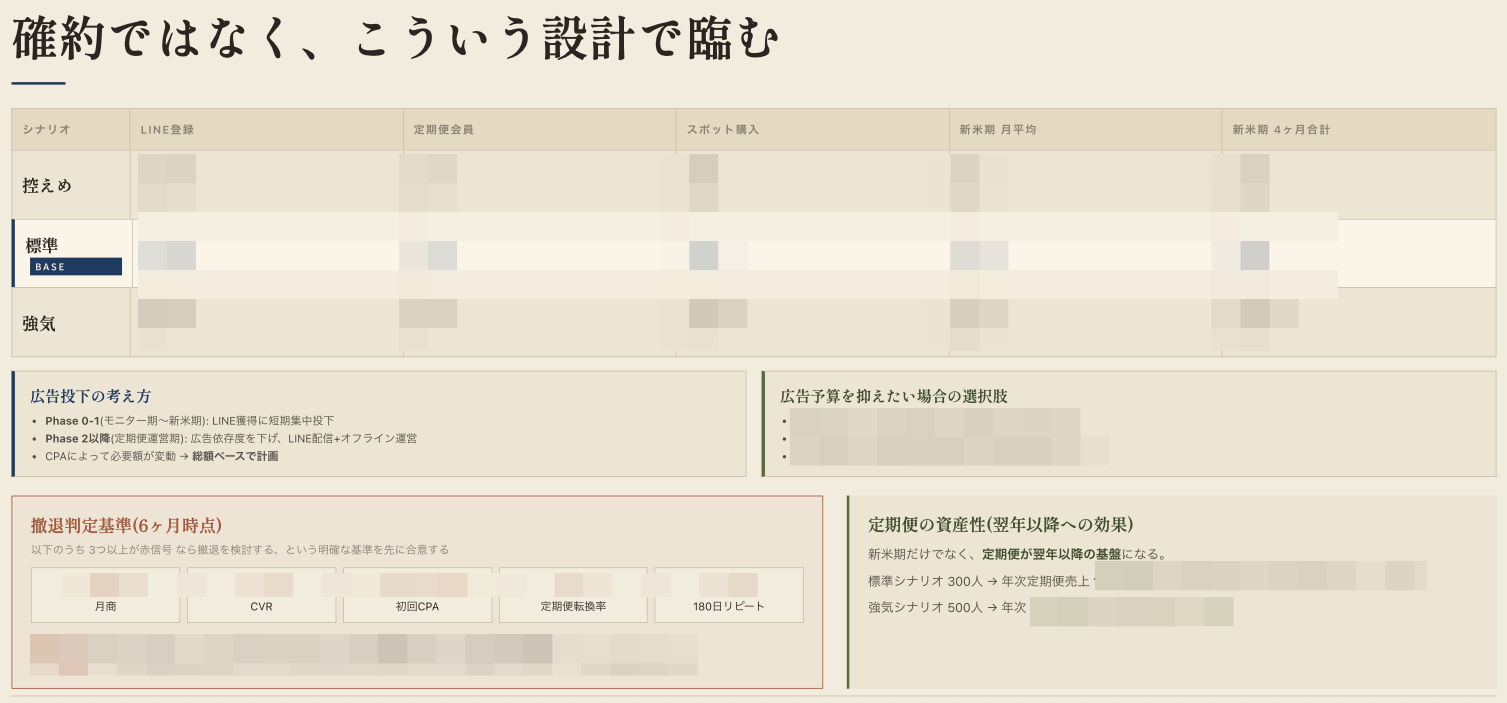
Task: Select the 月商 criteria card
Action: click(x=105, y=595)
